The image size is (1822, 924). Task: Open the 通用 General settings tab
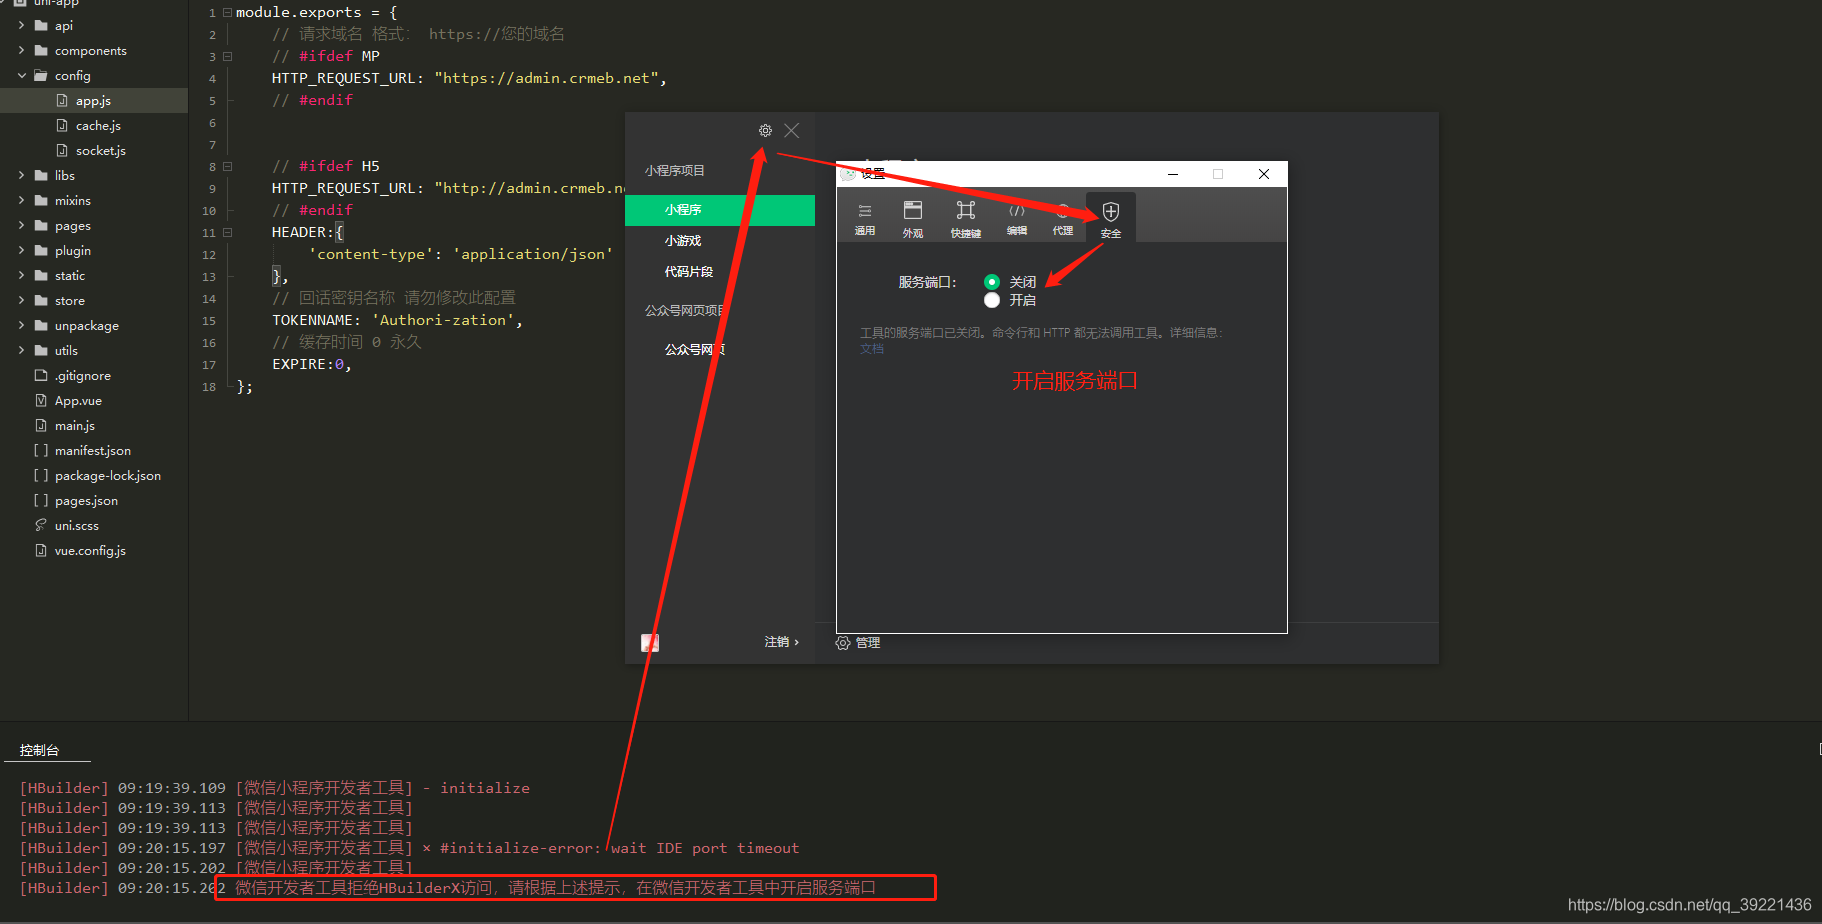click(865, 219)
